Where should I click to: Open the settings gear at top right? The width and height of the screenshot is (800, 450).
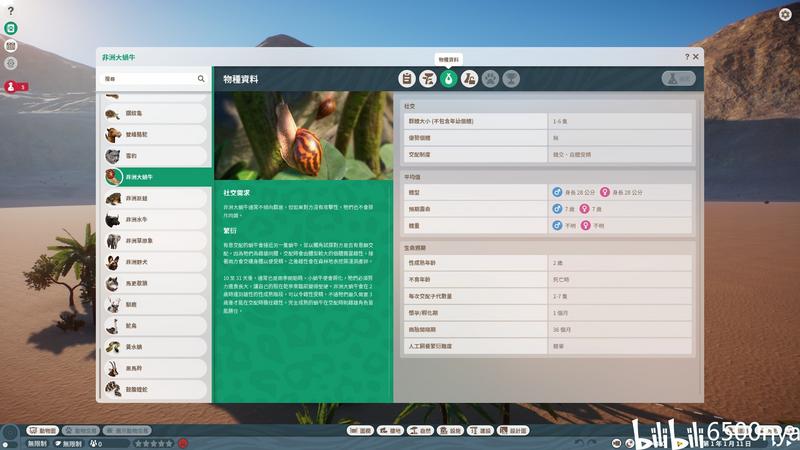(x=785, y=14)
